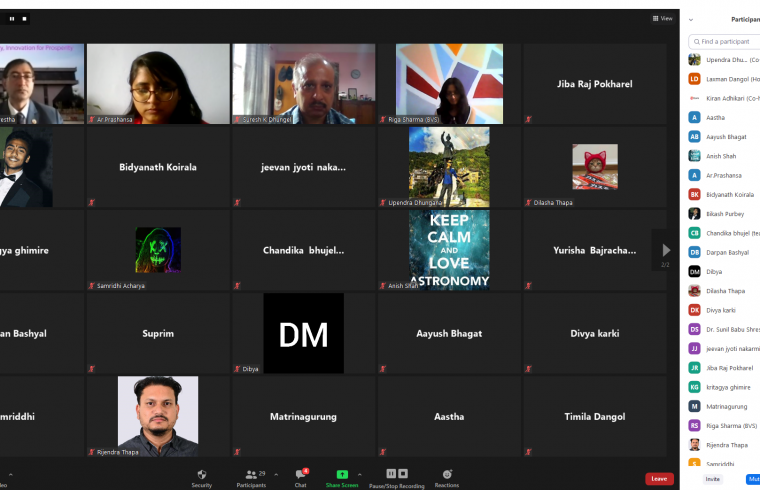Select Anish Shah astronomy poster tile

[449, 250]
